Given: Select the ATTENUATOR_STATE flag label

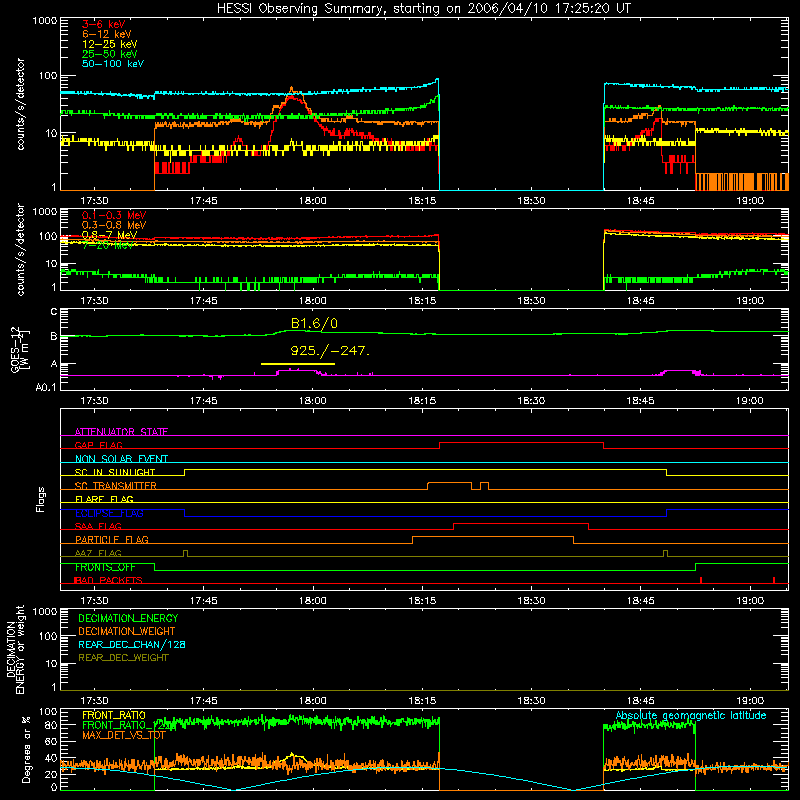Looking at the screenshot, I should pyautogui.click(x=121, y=432).
